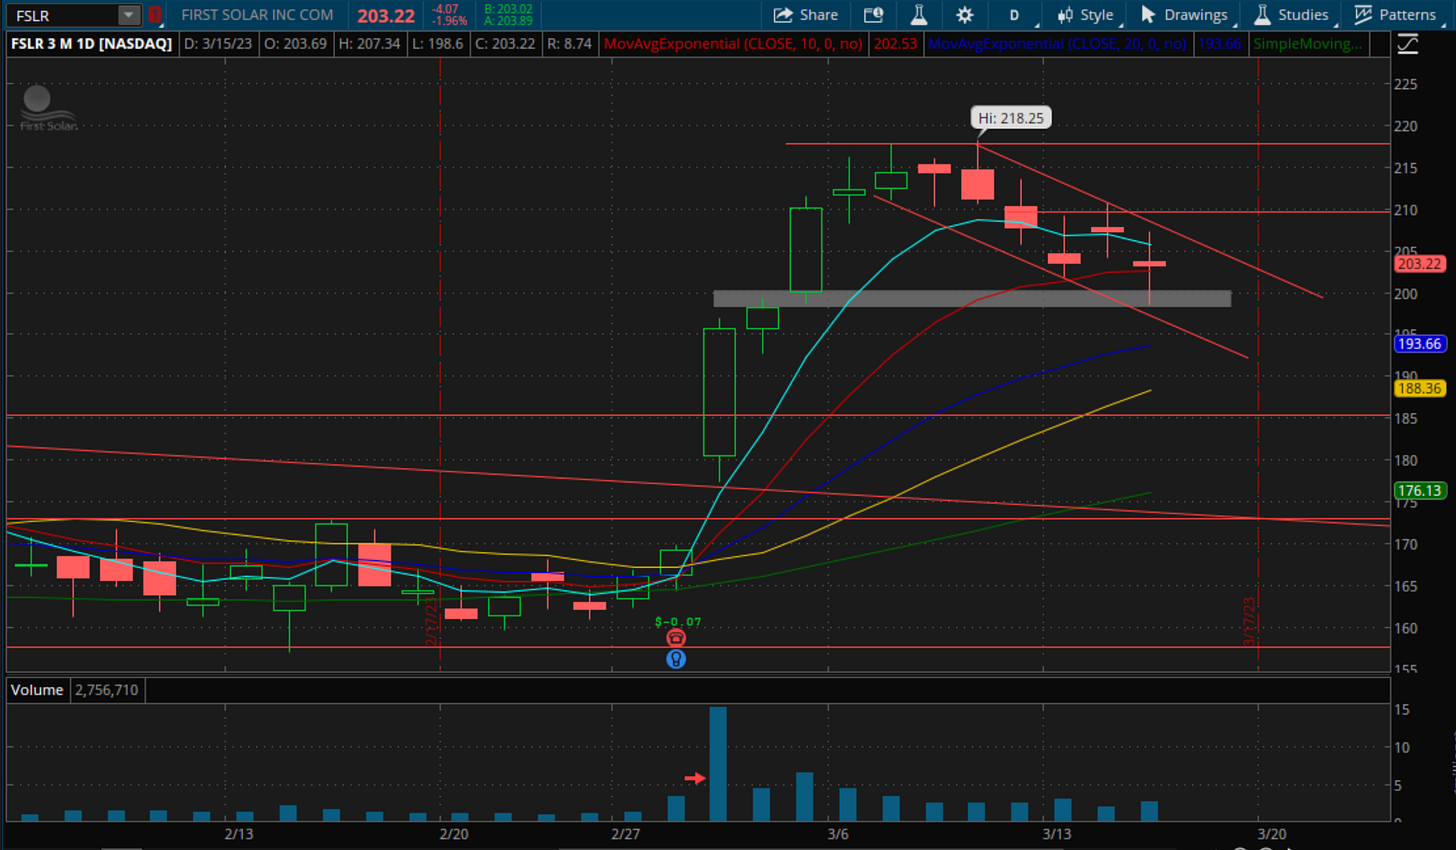This screenshot has height=850, width=1456.
Task: Click the MovAvgExponential (CLOSE, 20) study label
Action: click(x=1057, y=44)
